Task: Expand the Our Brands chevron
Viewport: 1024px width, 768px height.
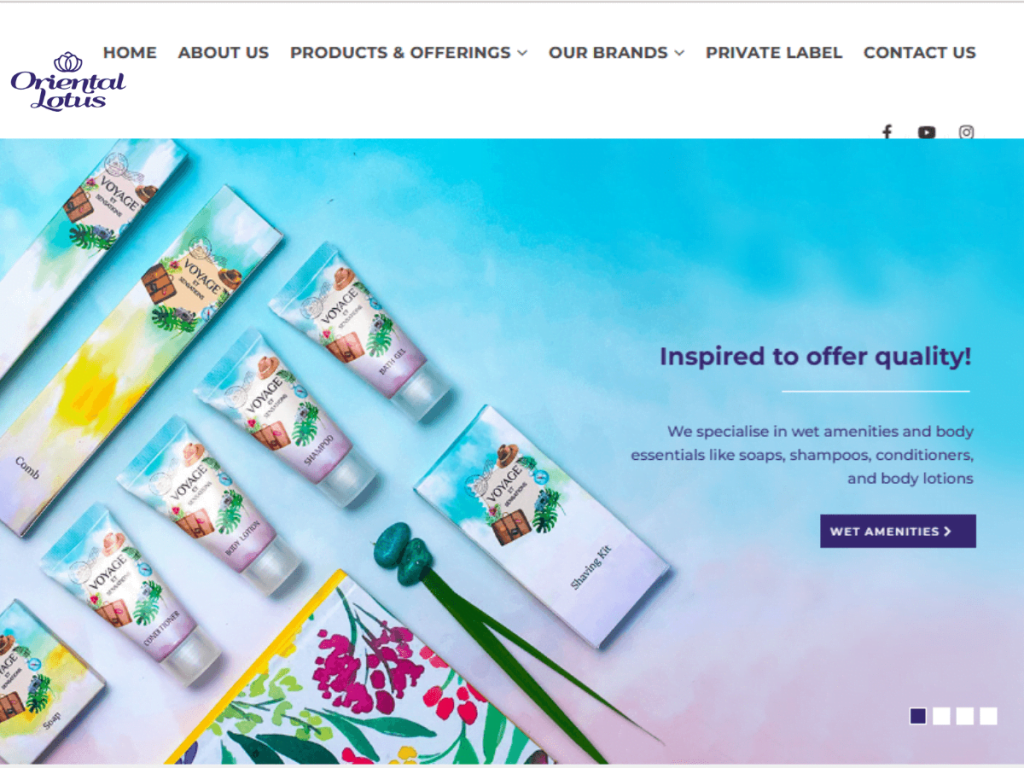Action: 680,53
